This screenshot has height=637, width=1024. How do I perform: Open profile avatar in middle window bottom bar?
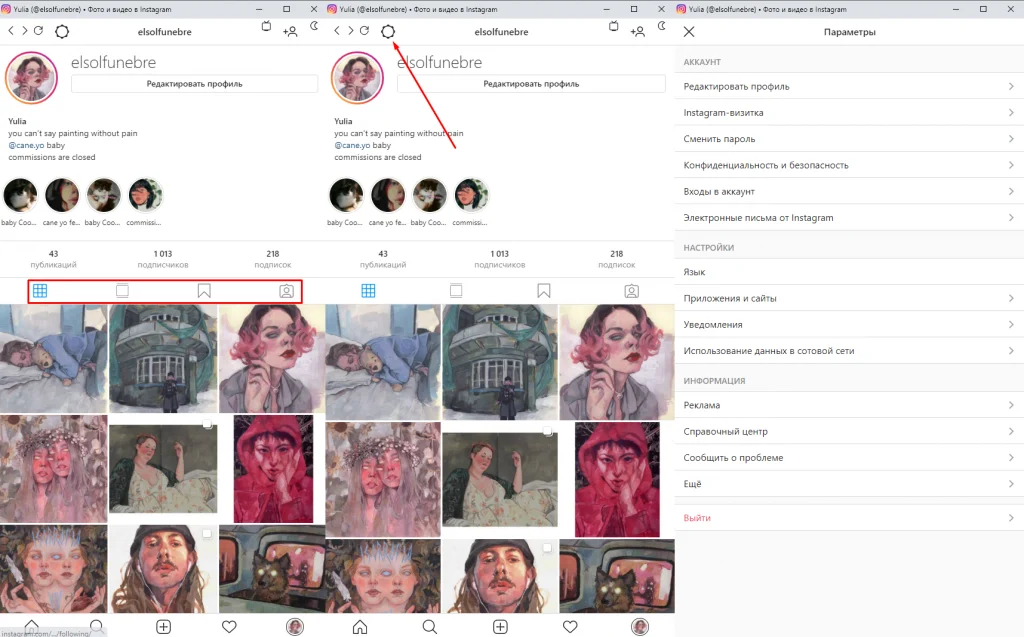(640, 627)
